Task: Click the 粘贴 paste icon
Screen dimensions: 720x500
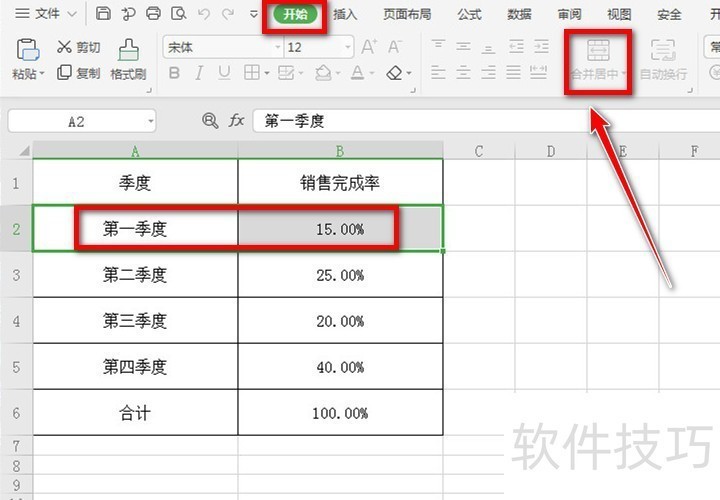Action: [x=28, y=50]
